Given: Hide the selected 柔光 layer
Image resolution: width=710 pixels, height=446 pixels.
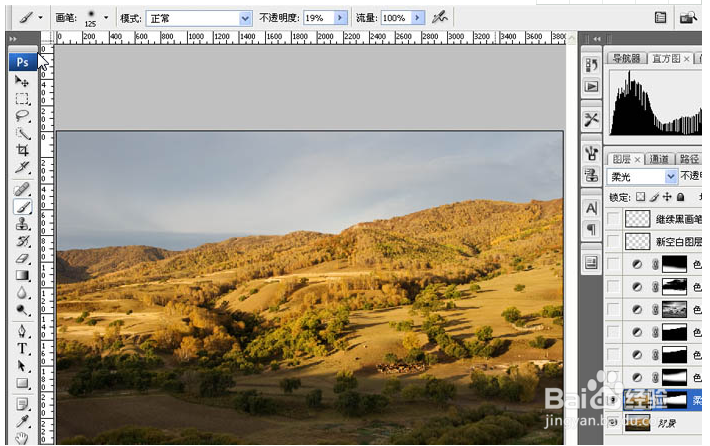Looking at the screenshot, I should click(x=613, y=400).
